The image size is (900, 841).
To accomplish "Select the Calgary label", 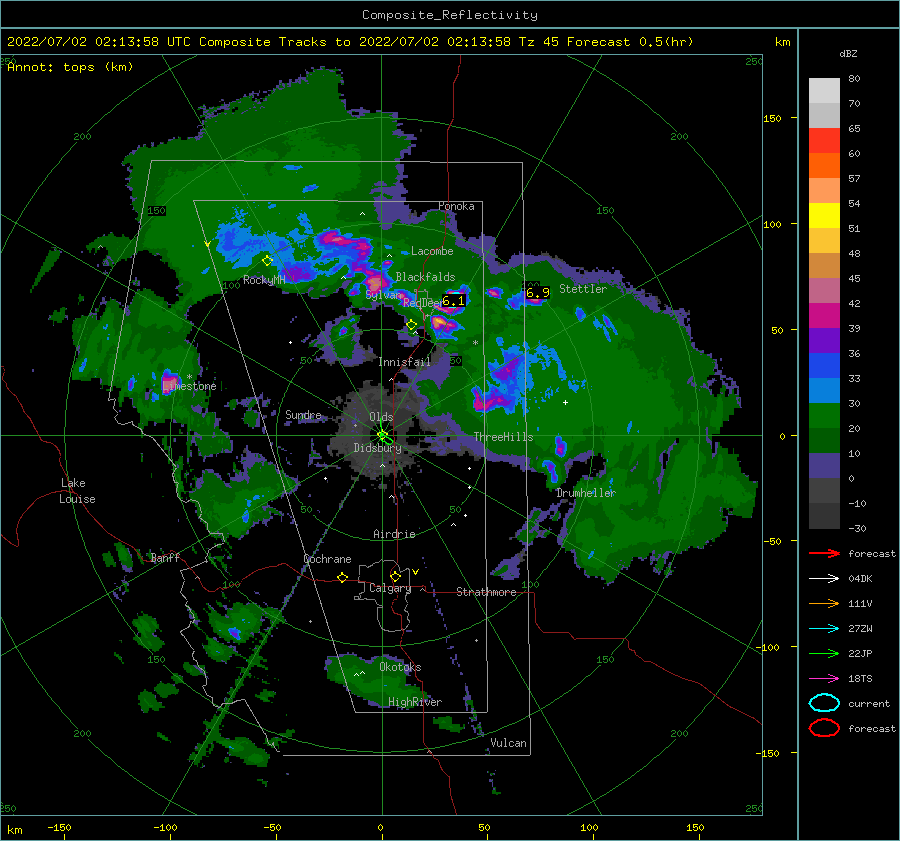I will [390, 588].
